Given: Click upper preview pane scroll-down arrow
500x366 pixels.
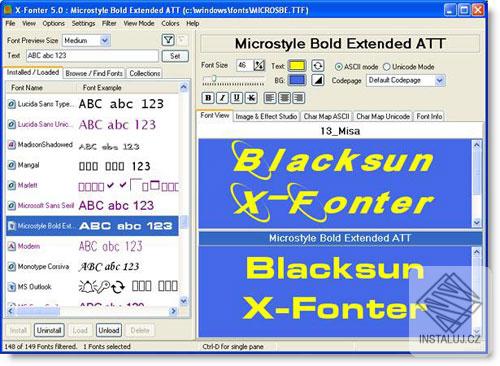Looking at the screenshot, I should (477, 222).
